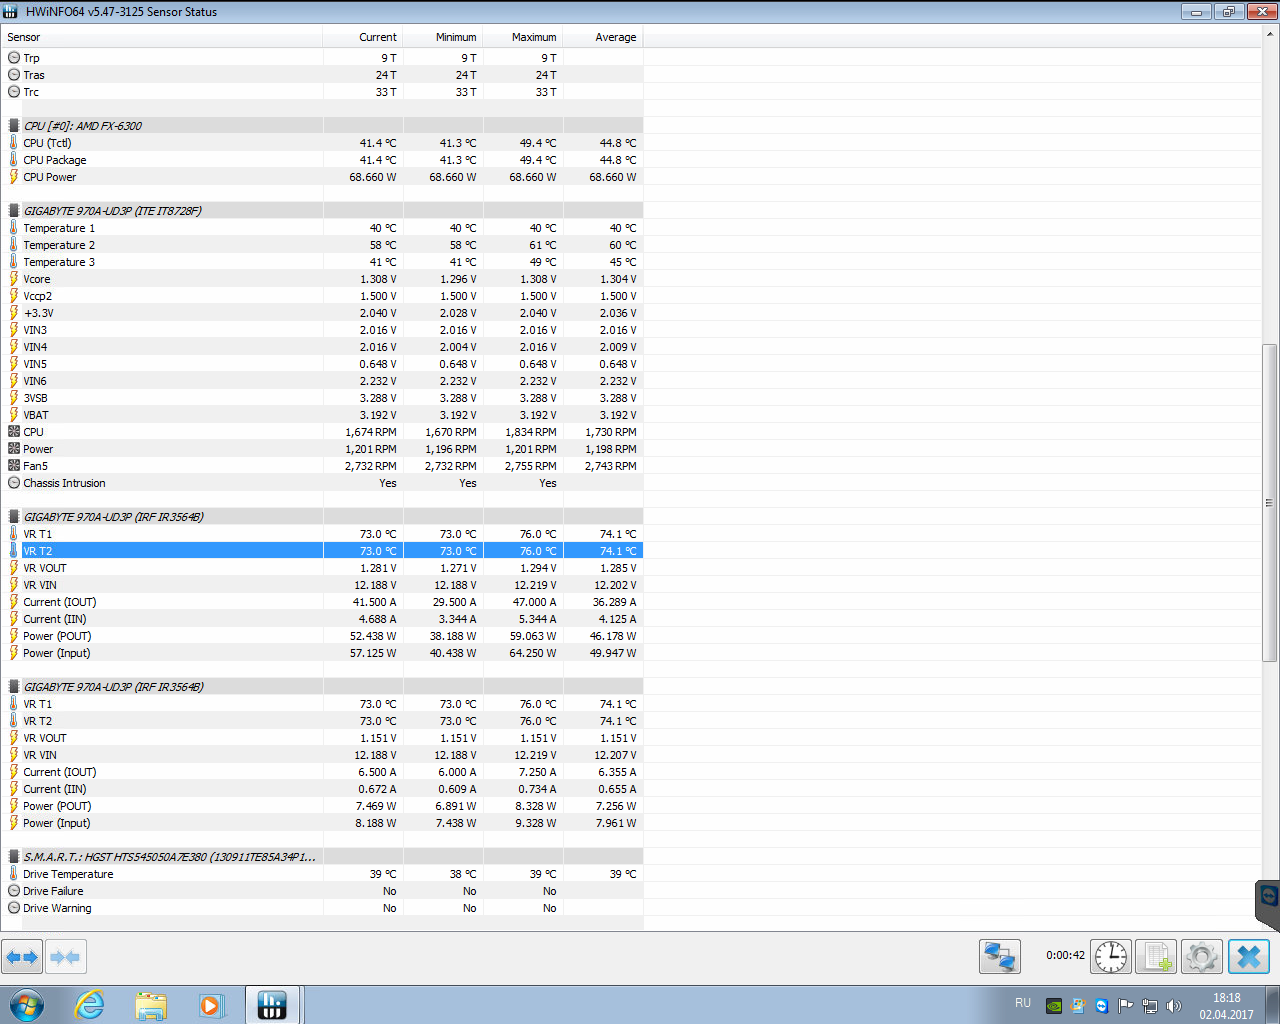Launch Internet Explorer from the taskbar

(x=90, y=1005)
